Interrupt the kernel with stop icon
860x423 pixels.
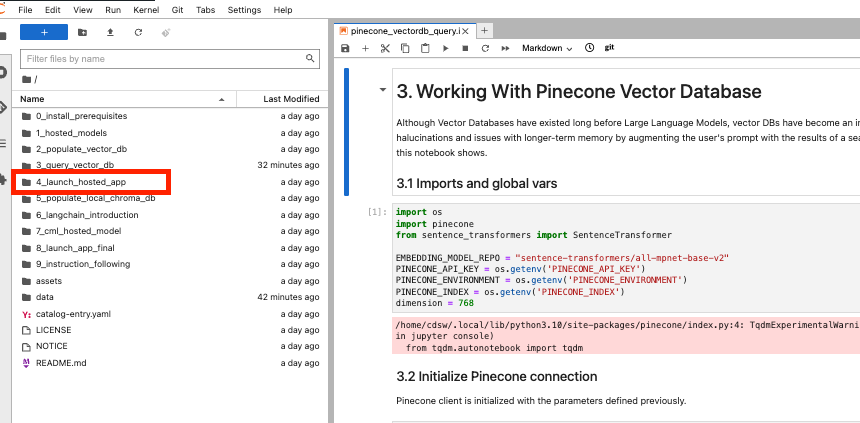click(465, 48)
